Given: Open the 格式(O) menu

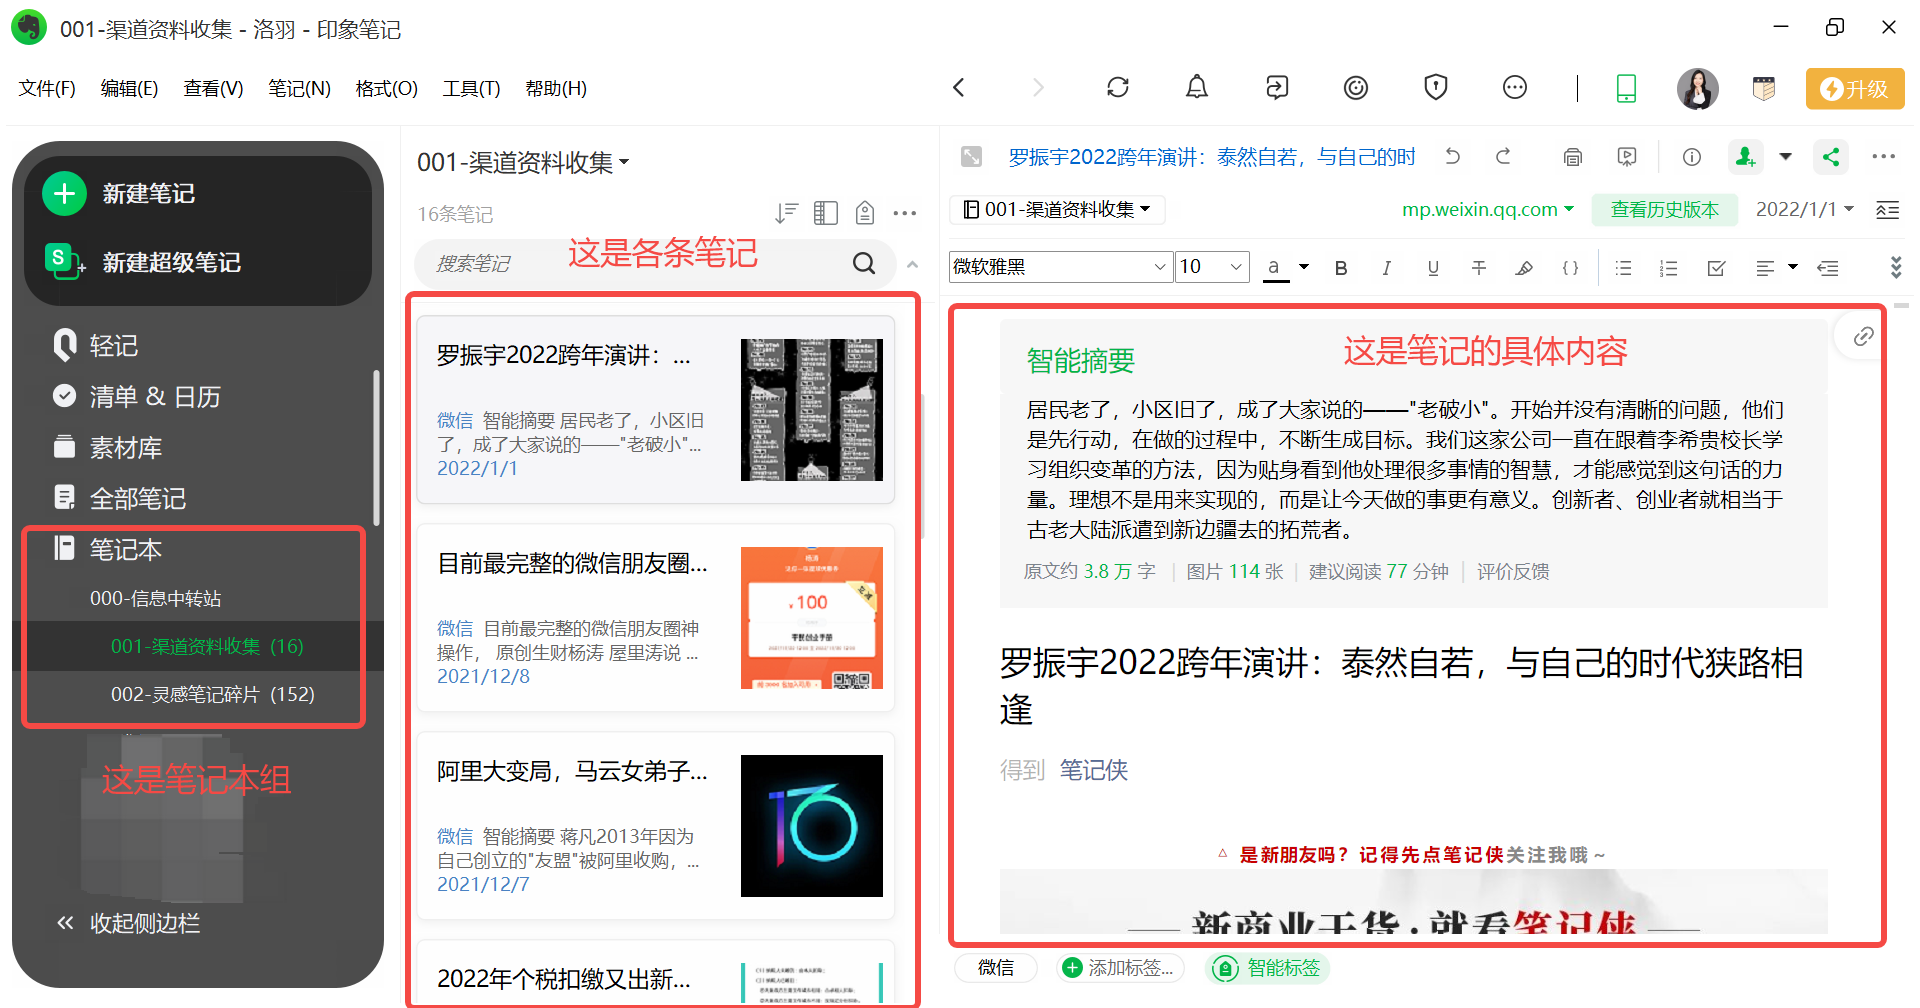Looking at the screenshot, I should pyautogui.click(x=386, y=89).
